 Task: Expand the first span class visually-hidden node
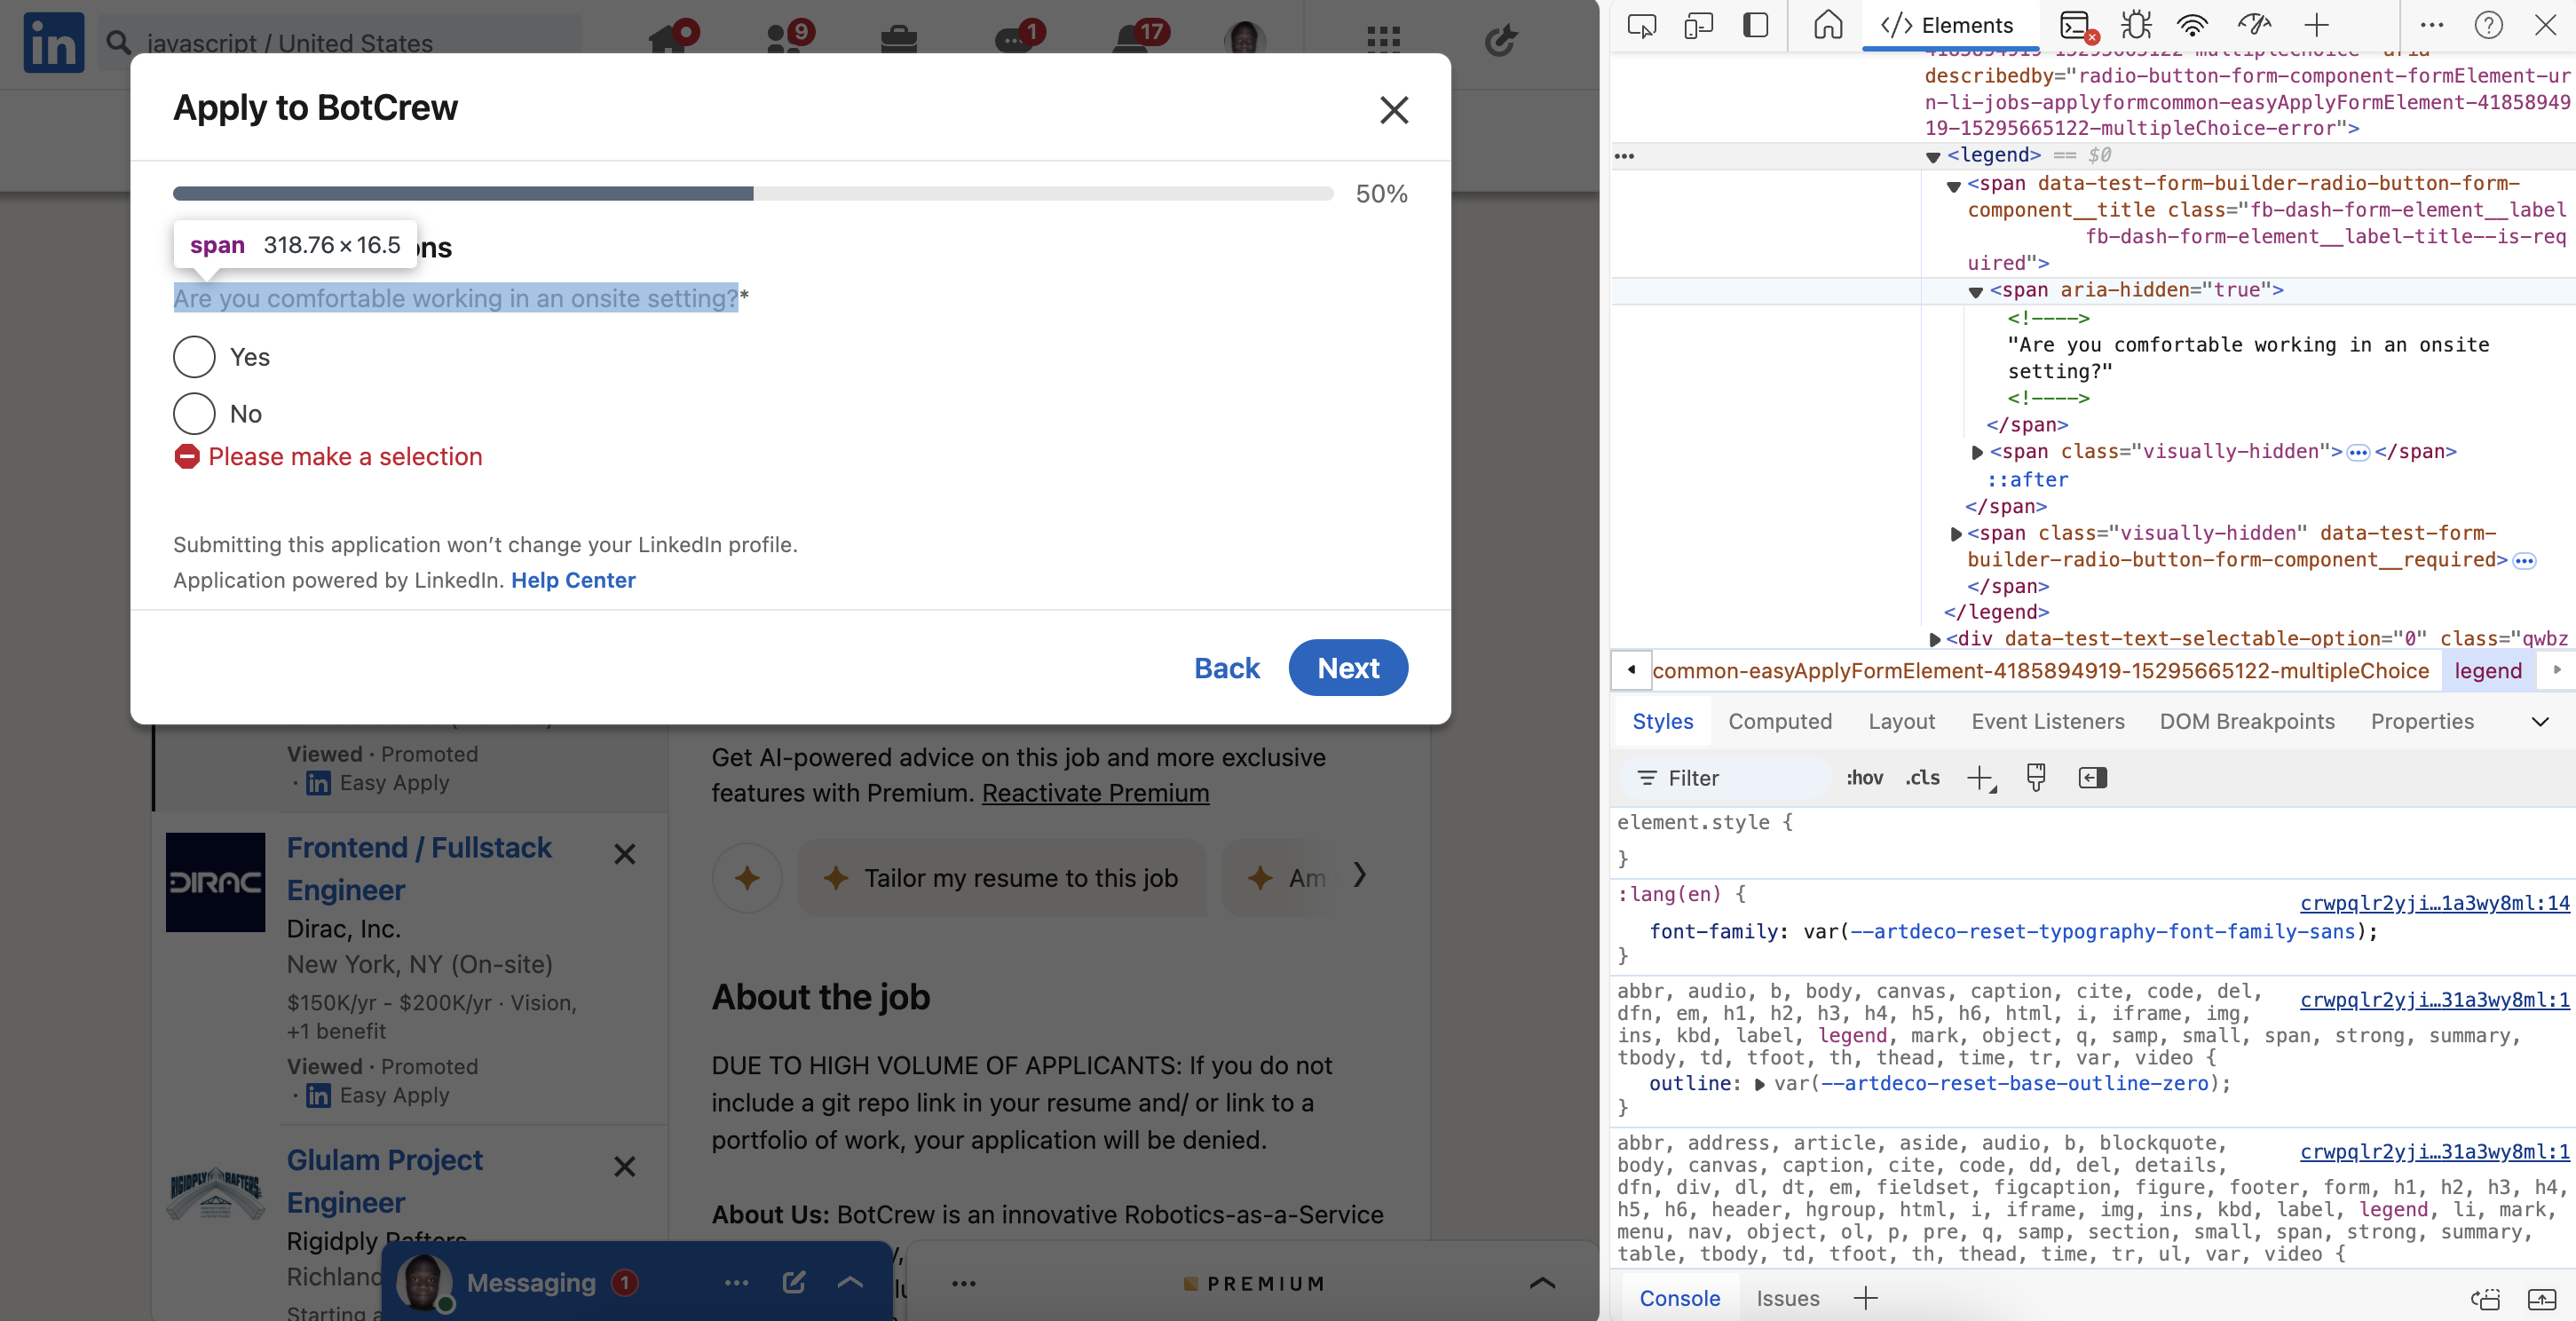[1976, 453]
